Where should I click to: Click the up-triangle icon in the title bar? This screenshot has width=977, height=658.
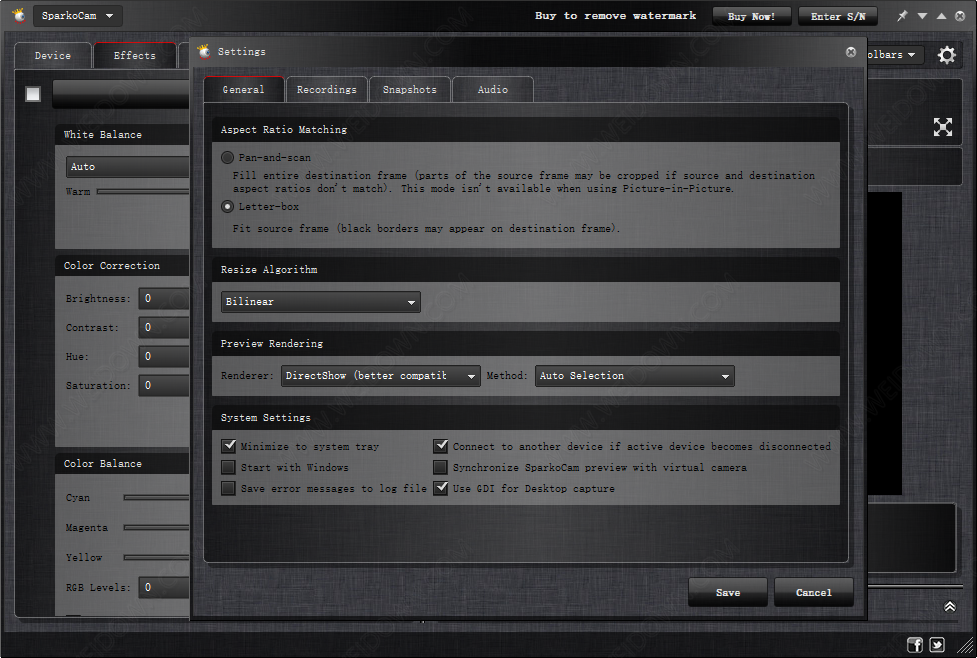click(941, 16)
